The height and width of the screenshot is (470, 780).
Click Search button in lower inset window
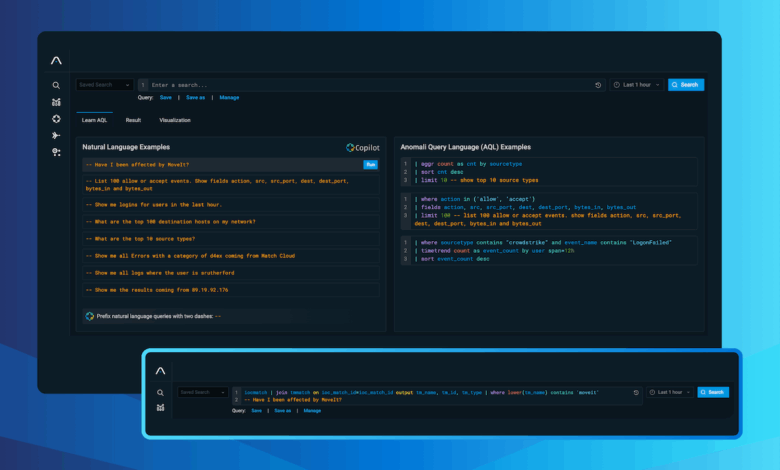point(713,392)
